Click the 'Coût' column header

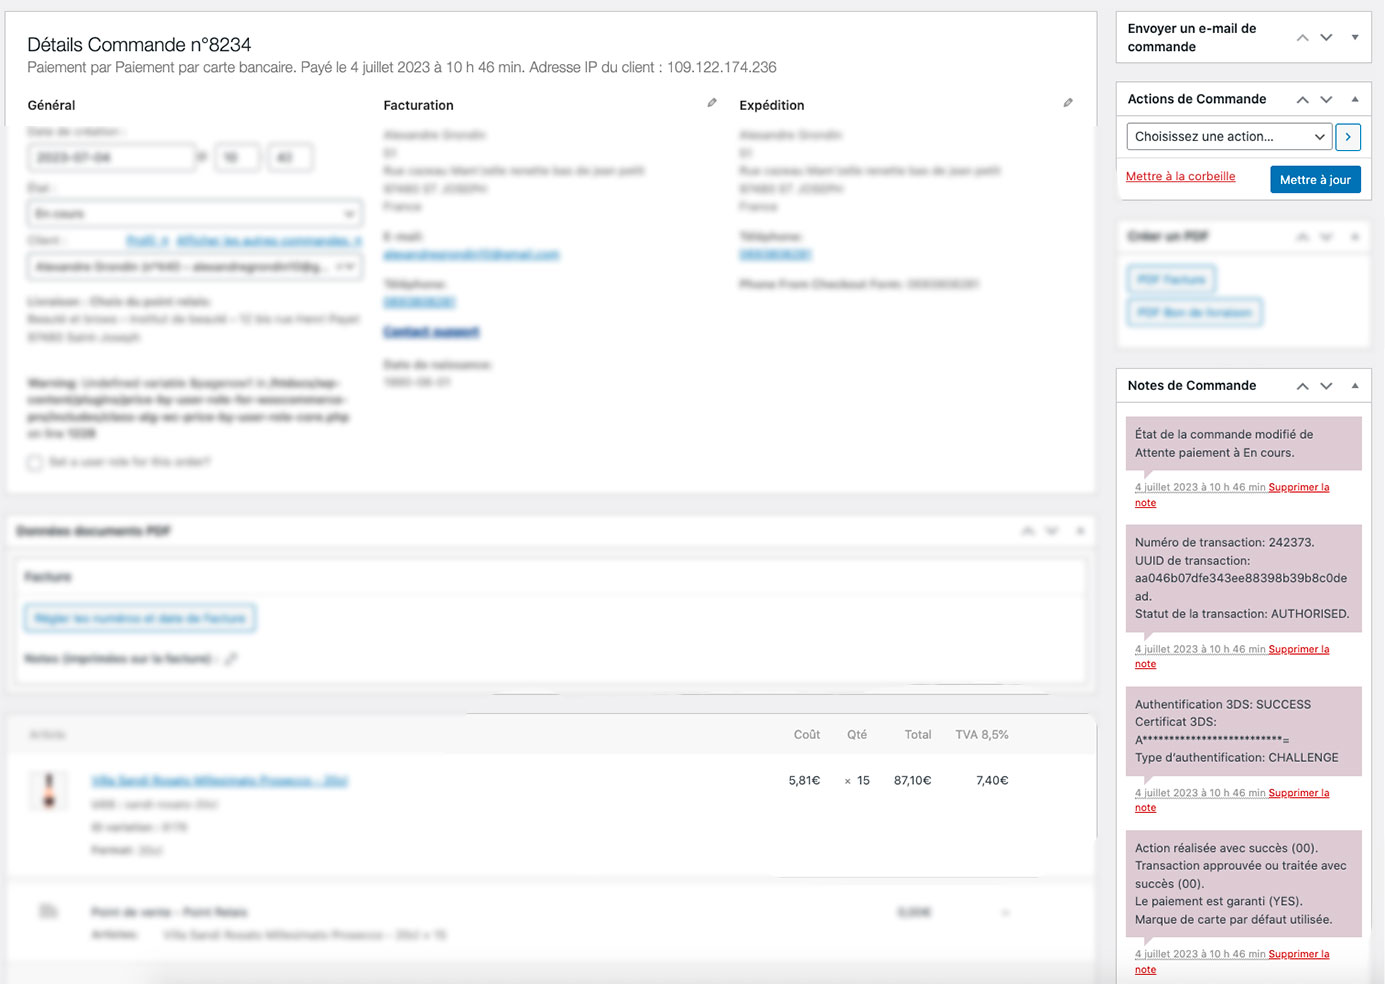click(x=807, y=735)
